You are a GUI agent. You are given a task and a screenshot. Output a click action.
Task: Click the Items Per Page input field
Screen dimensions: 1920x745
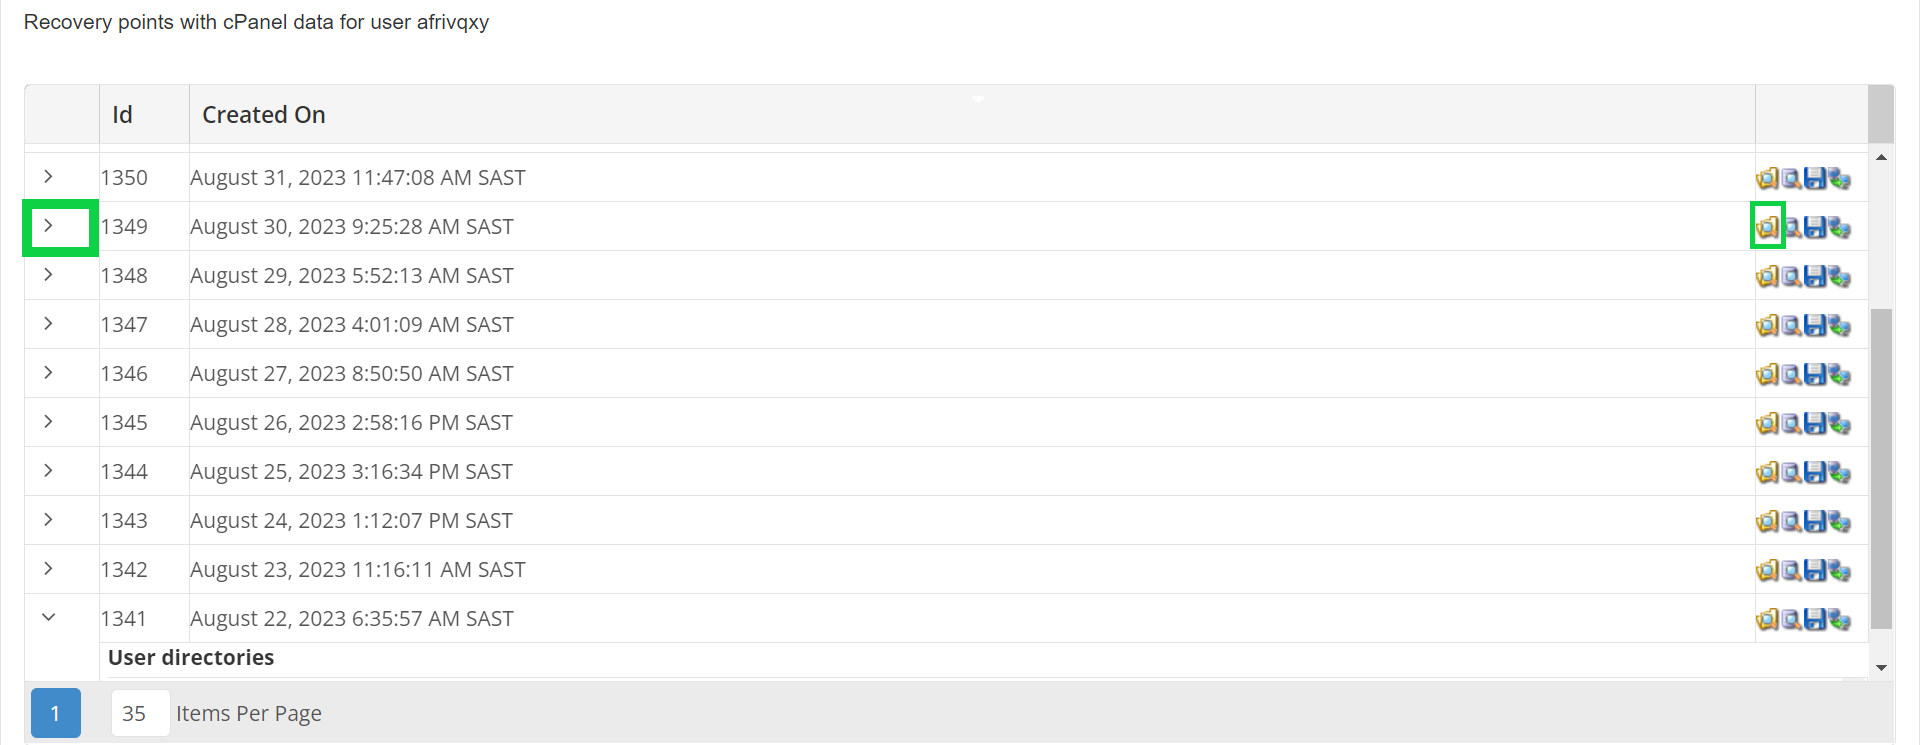tap(139, 713)
